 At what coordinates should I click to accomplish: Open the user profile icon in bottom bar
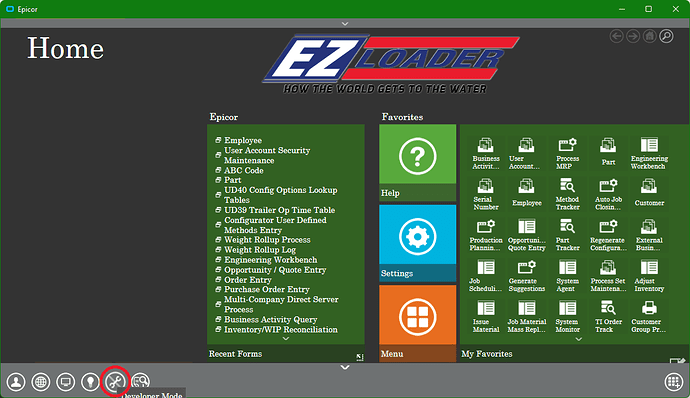(x=16, y=381)
